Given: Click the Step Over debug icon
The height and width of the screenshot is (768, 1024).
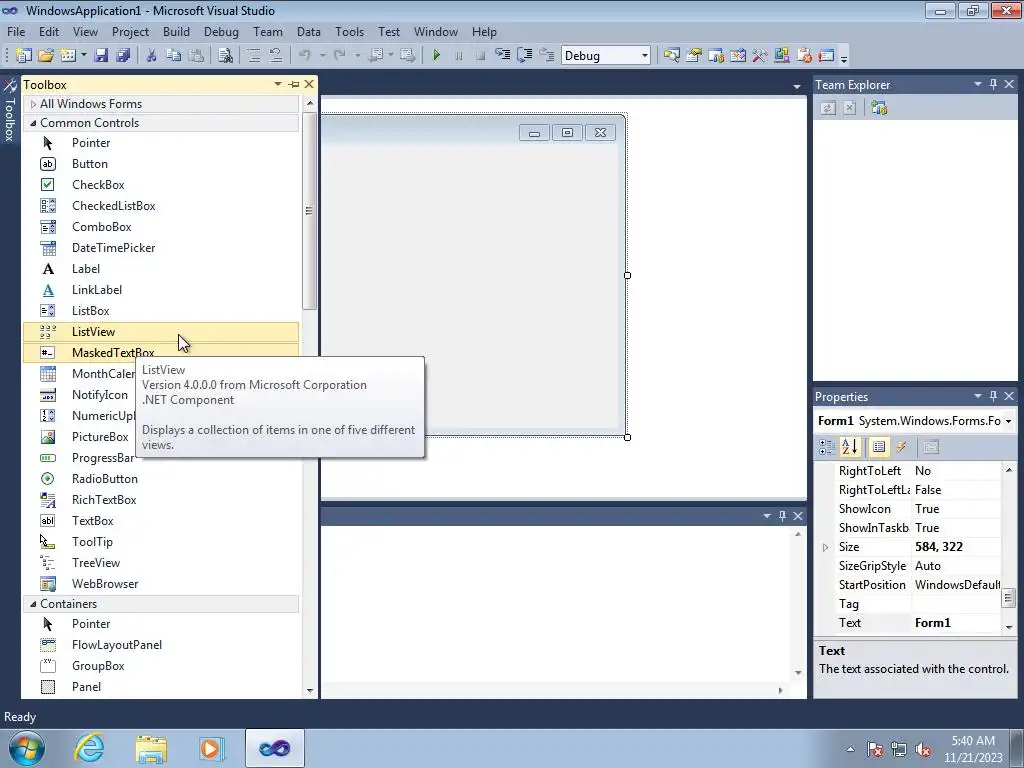Looking at the screenshot, I should coord(524,56).
